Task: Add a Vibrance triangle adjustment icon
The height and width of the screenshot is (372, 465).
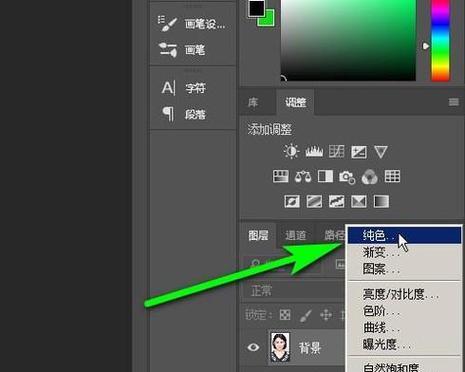Action: tap(380, 152)
